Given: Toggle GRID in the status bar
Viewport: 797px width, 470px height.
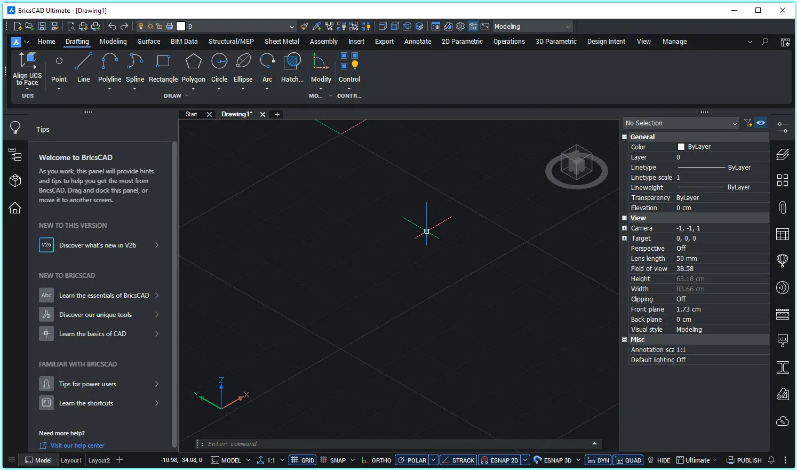Looking at the screenshot, I should 303,460.
